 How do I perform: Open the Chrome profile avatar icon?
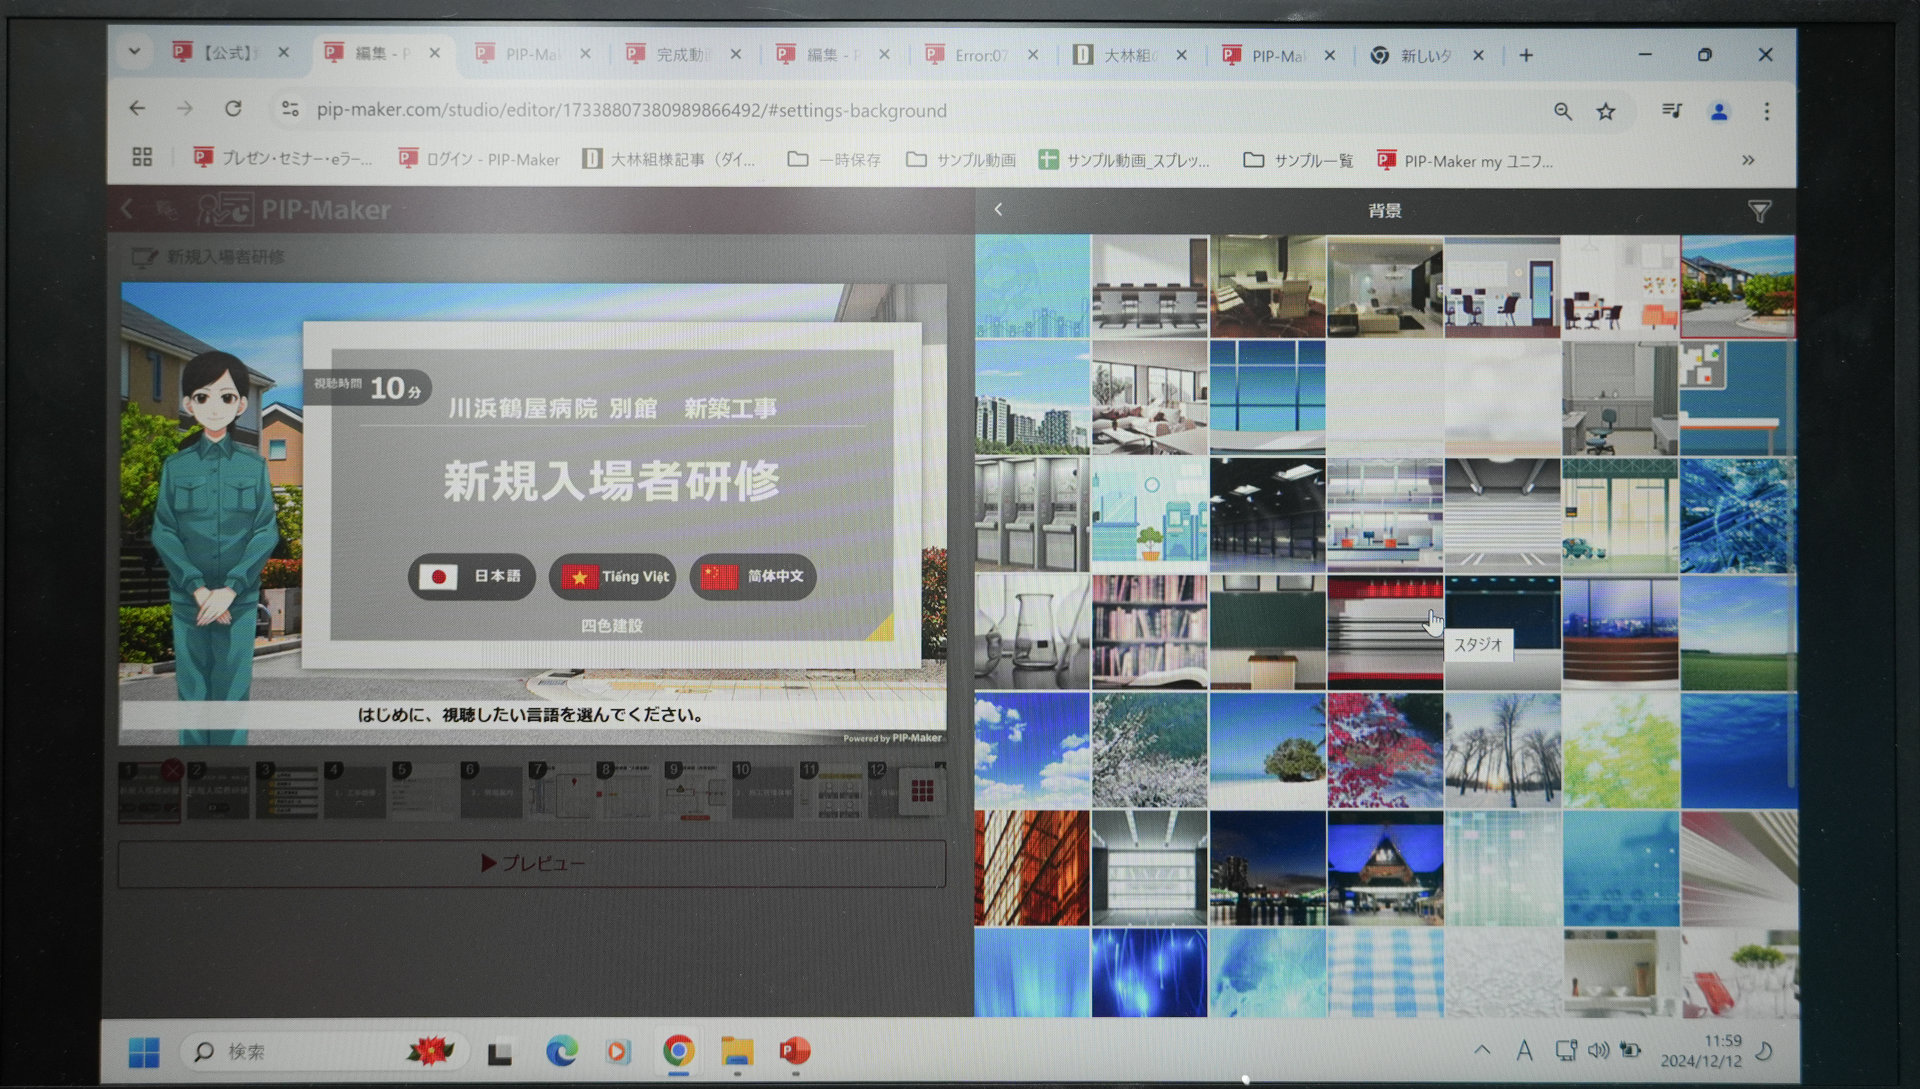pyautogui.click(x=1719, y=112)
